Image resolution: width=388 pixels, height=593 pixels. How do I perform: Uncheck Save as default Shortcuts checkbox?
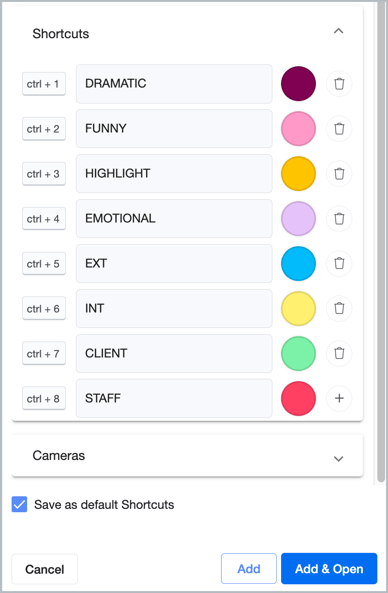tap(19, 504)
